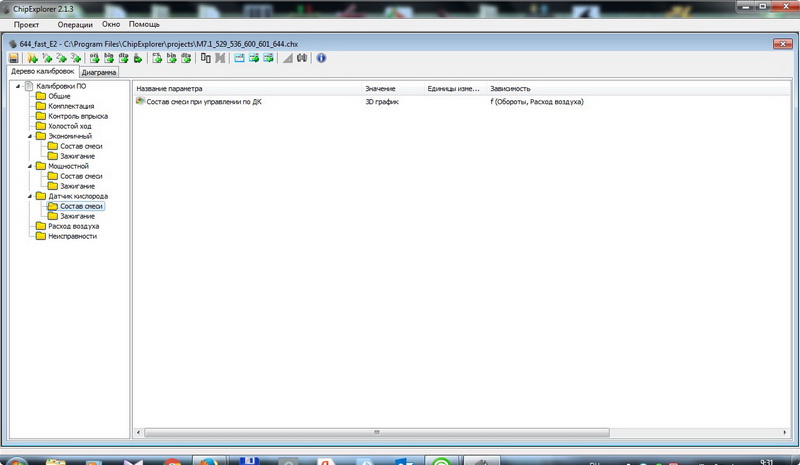The image size is (800, 465).
Task: Open the Проект menu
Action: pos(26,23)
